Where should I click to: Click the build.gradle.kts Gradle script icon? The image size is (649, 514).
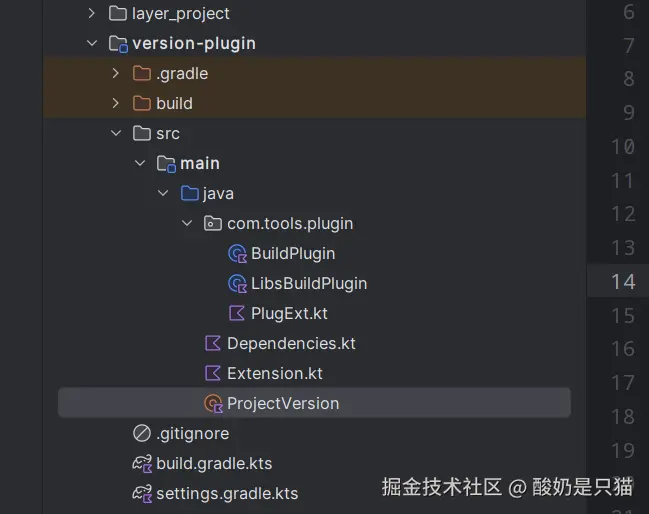(x=141, y=463)
